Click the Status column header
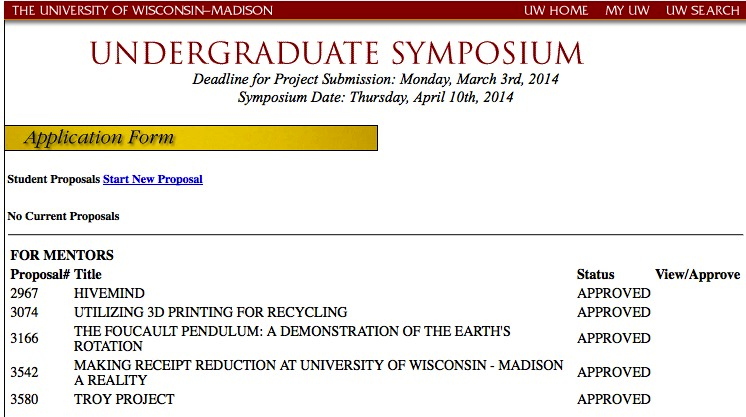Viewport: 746px width, 417px height. point(596,274)
